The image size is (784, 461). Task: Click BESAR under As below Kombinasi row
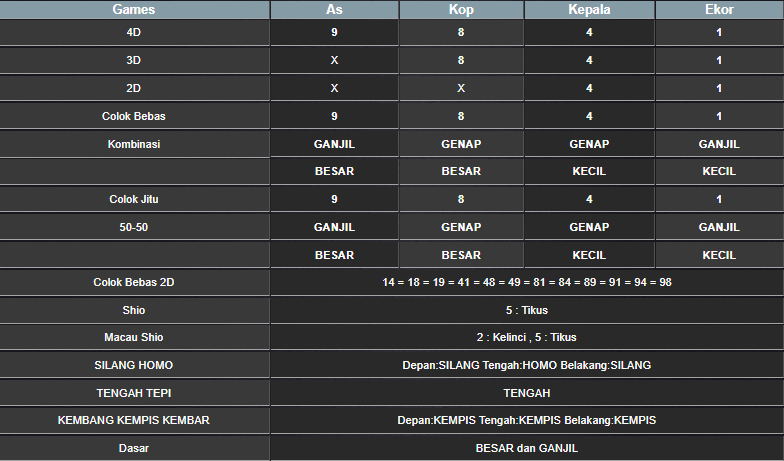pos(334,172)
